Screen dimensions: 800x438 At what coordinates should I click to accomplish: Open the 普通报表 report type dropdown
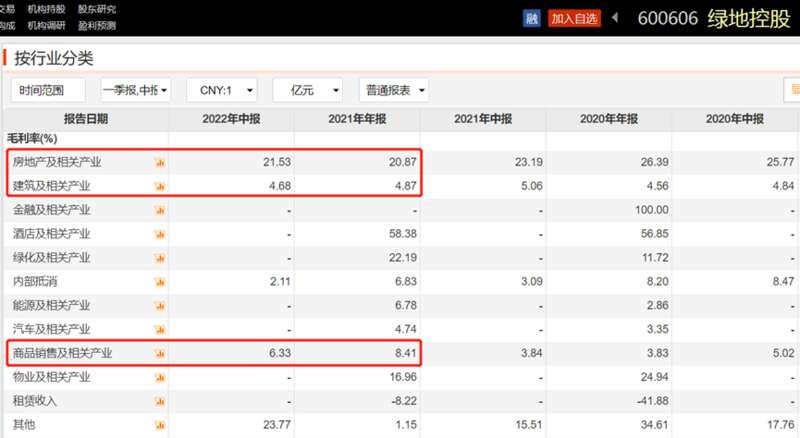(394, 90)
